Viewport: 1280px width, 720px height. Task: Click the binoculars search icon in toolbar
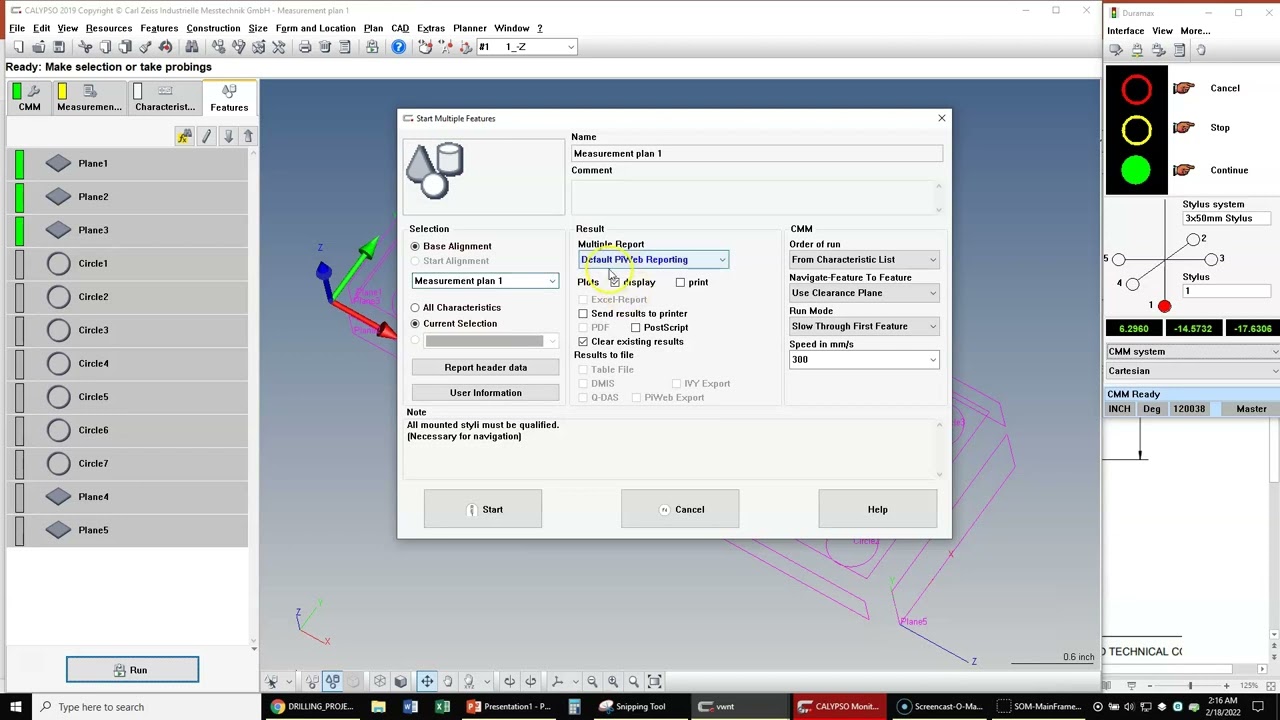tap(192, 47)
